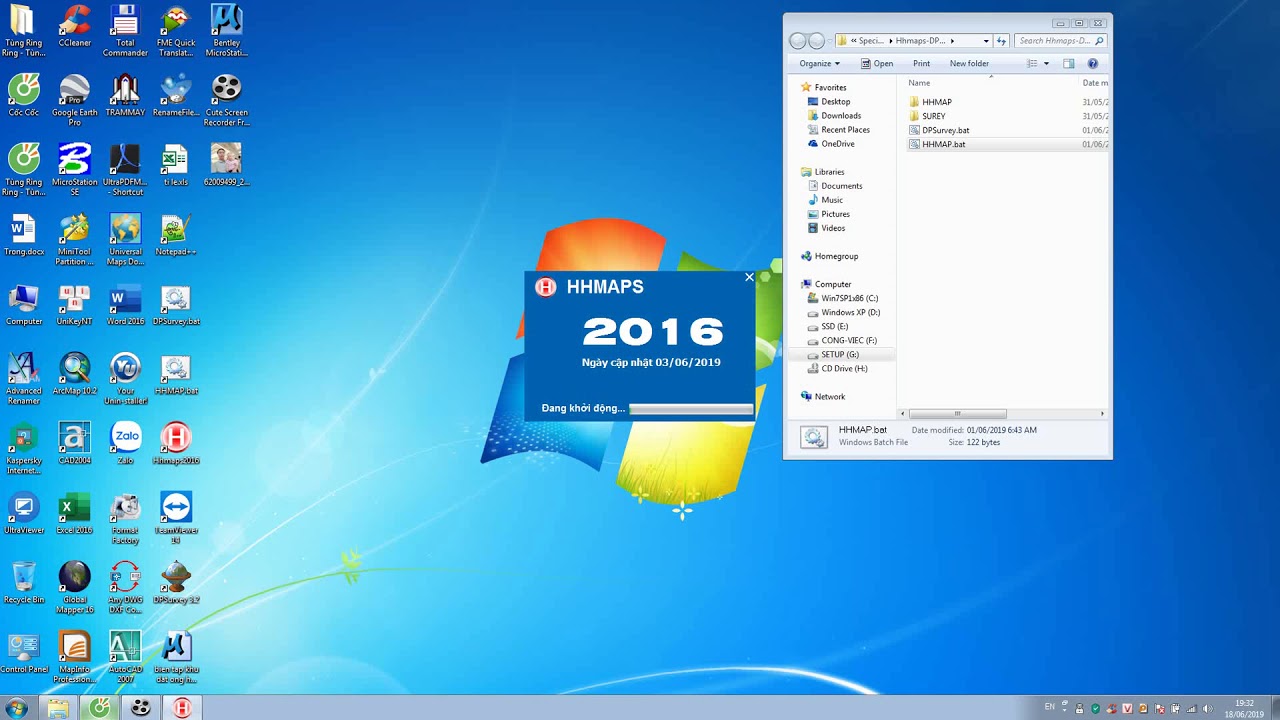Open the address bar previous locations dropdown
This screenshot has height=720, width=1280.
click(x=986, y=41)
